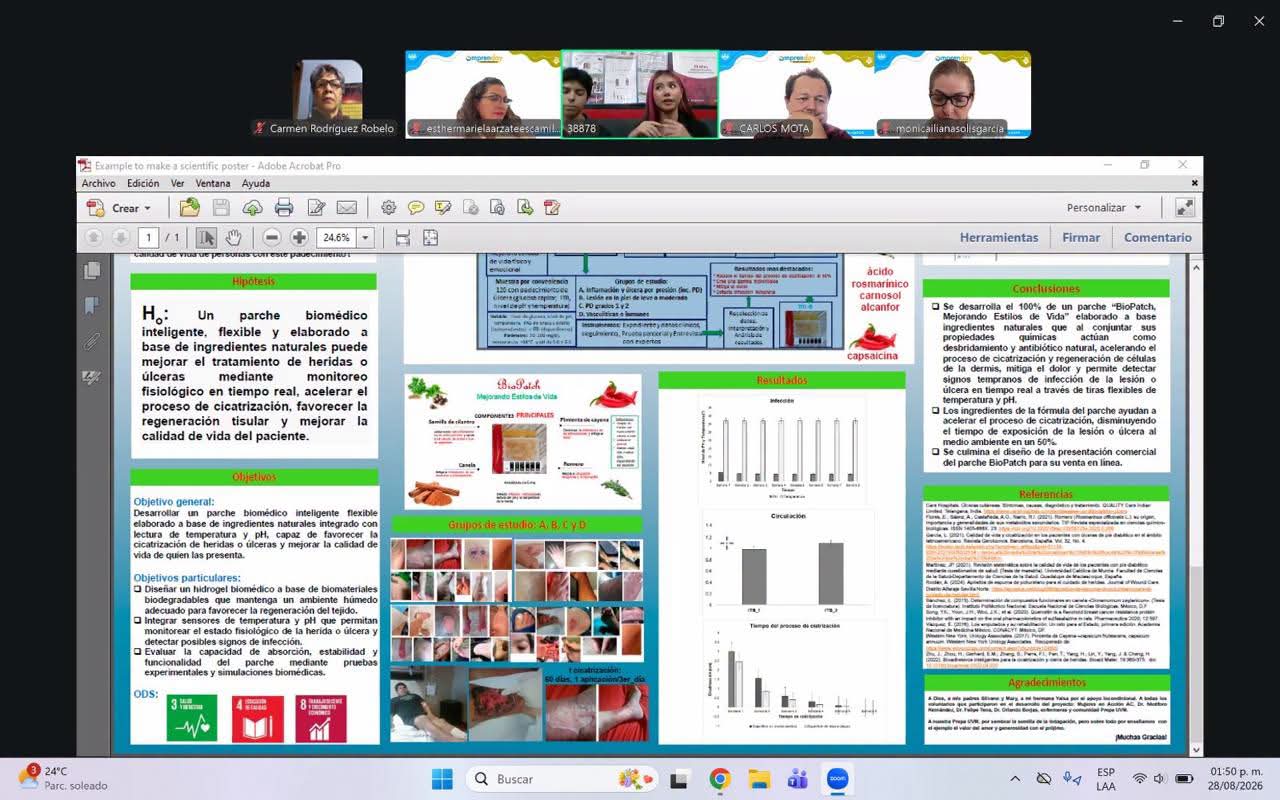Image resolution: width=1280 pixels, height=800 pixels.
Task: Open the signatures side panel
Action: coord(93,377)
